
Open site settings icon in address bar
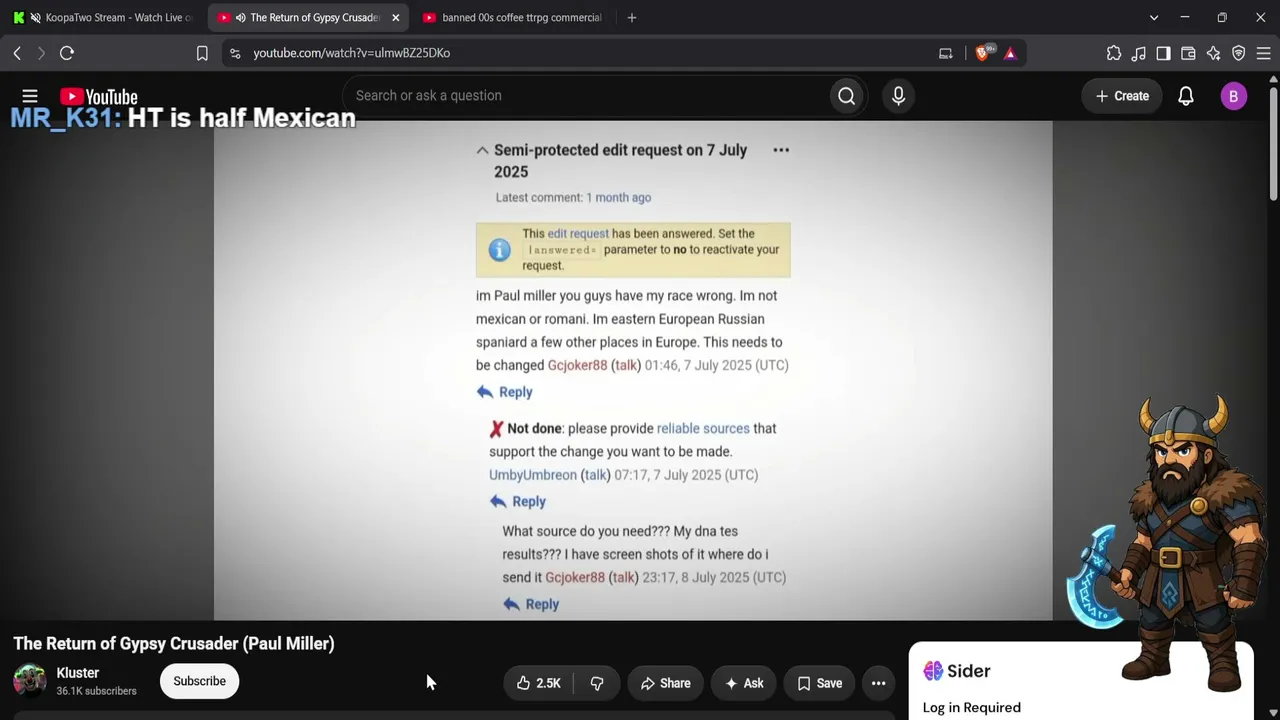pos(235,53)
